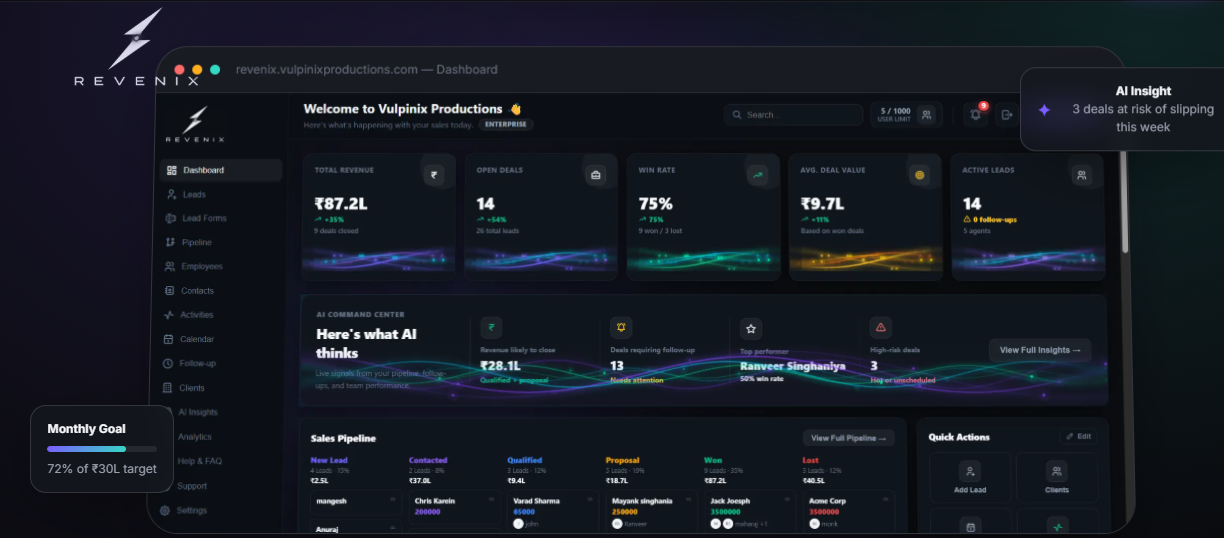Open the notifications bell icon
The image size is (1224, 538).
pos(976,115)
